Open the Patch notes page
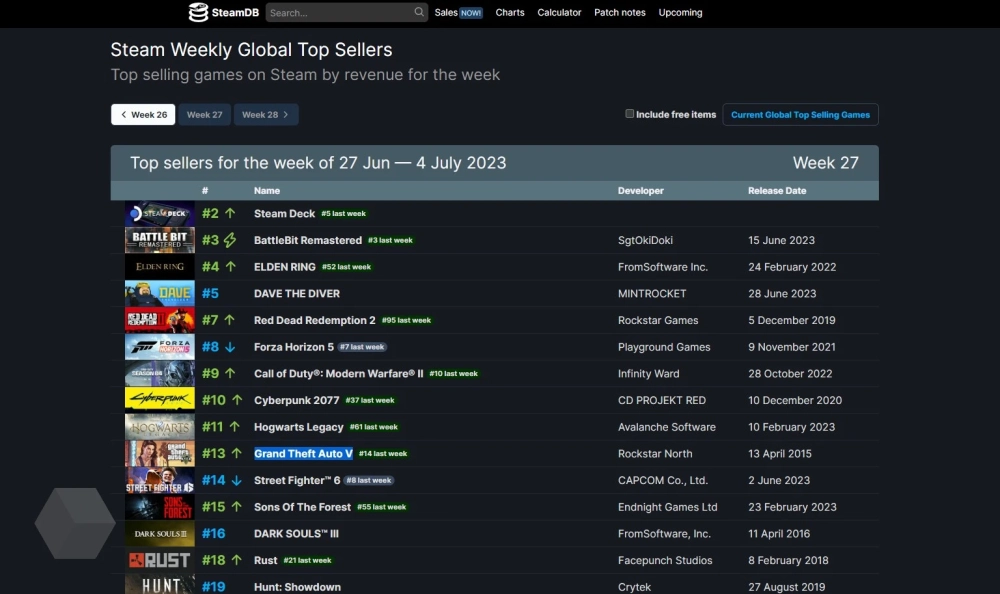The height and width of the screenshot is (594, 1000). pyautogui.click(x=619, y=13)
